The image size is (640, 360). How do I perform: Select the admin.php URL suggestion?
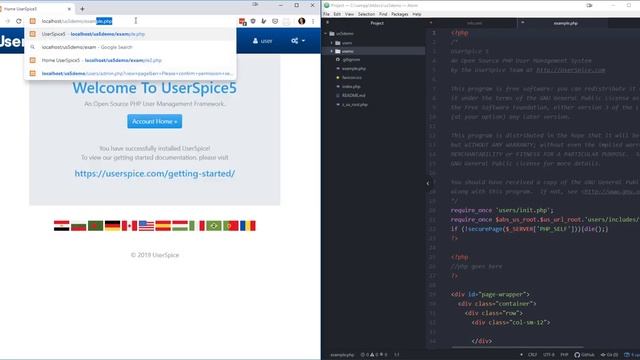[x=131, y=73]
